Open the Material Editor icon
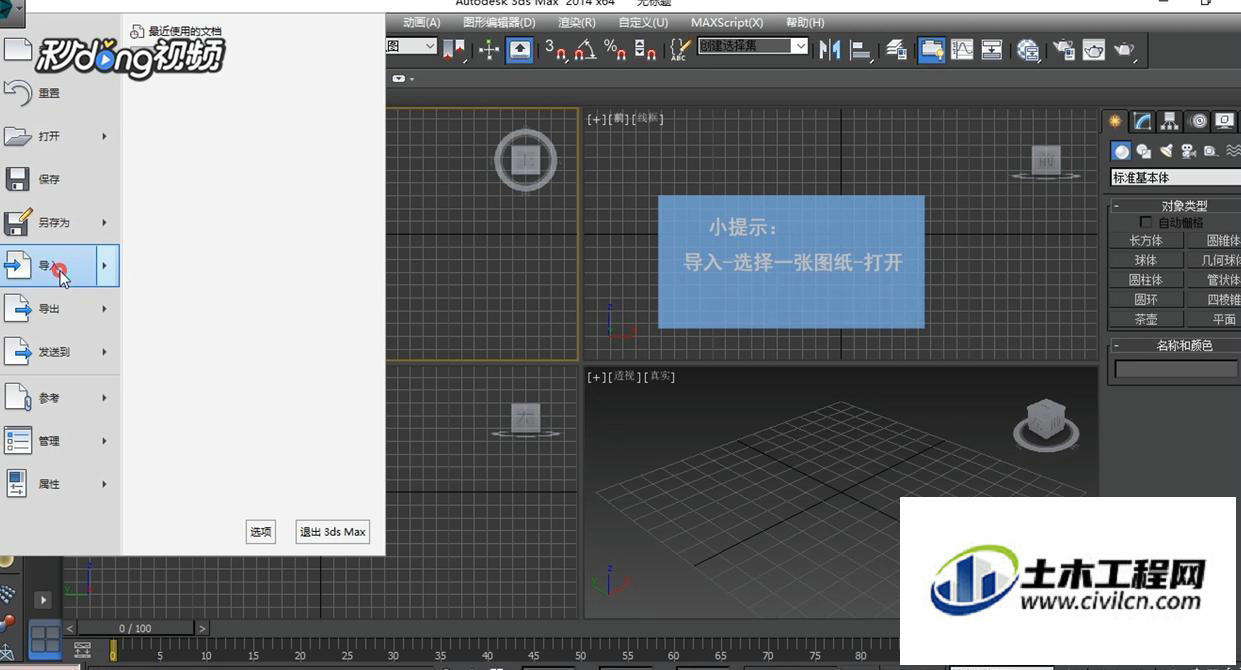This screenshot has height=670, width=1241. pos(1028,50)
